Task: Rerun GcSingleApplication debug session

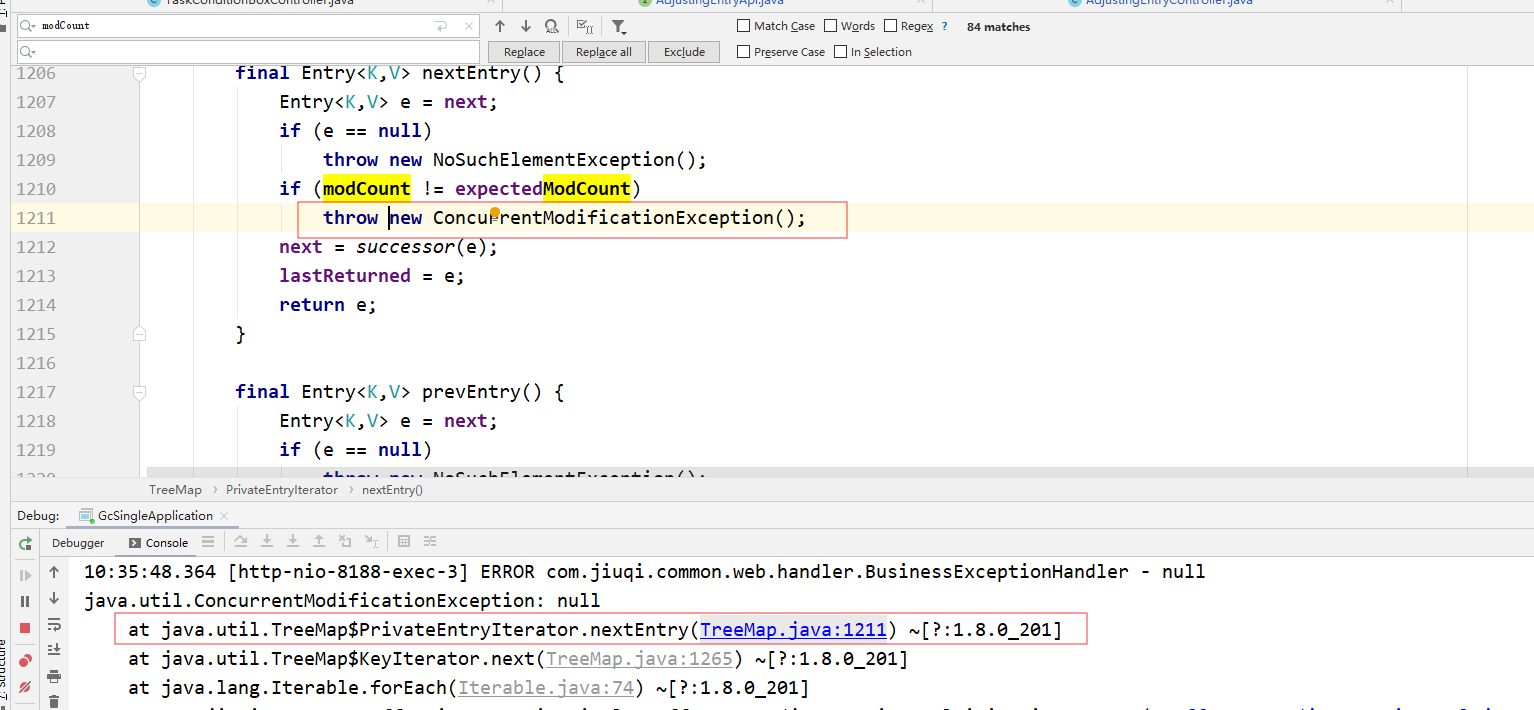Action: pyautogui.click(x=25, y=543)
